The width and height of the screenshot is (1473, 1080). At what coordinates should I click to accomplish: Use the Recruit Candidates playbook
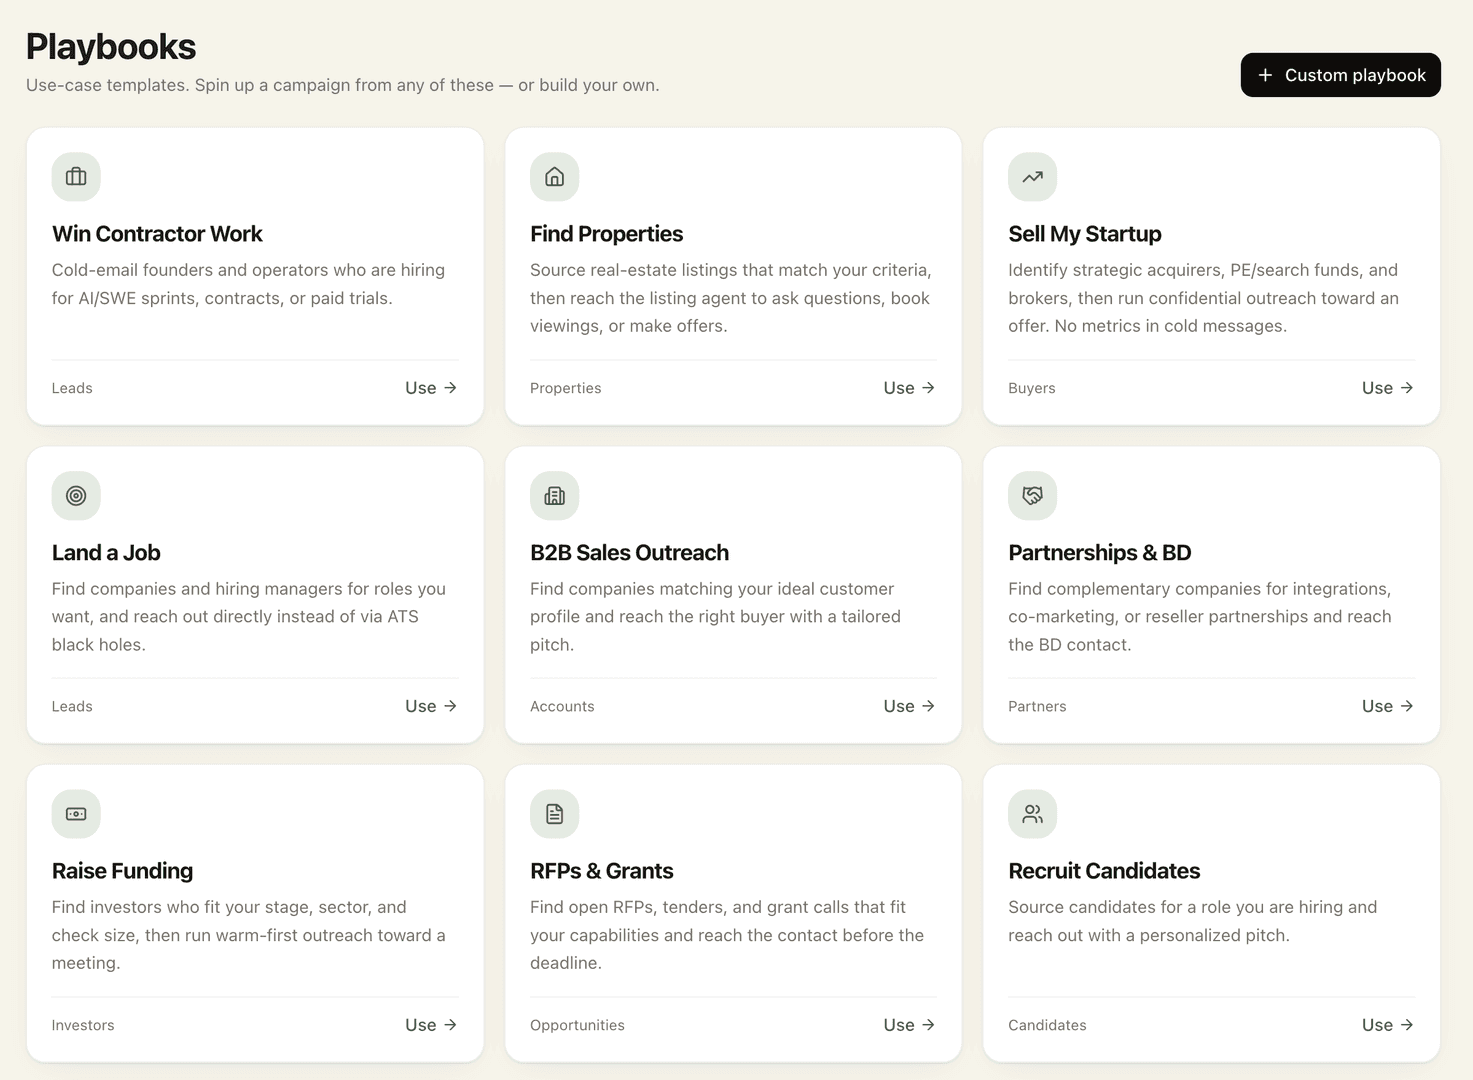[1387, 1025]
